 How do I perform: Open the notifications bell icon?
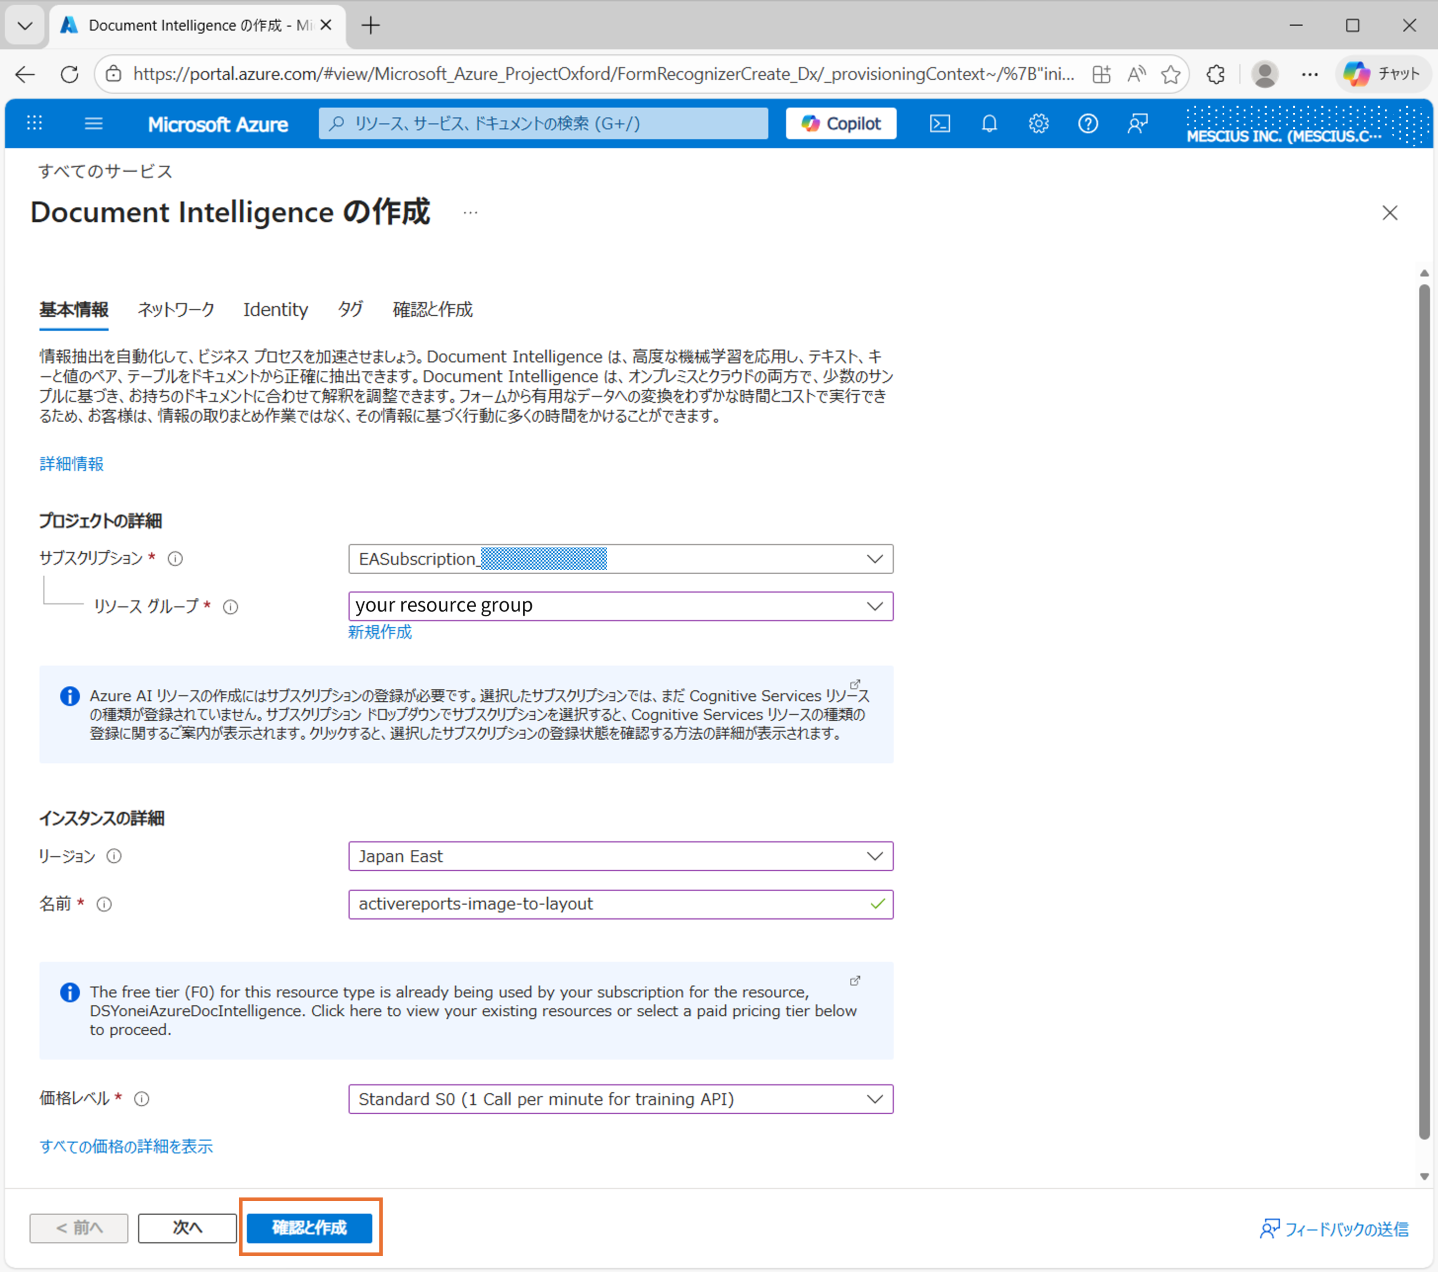pos(989,123)
